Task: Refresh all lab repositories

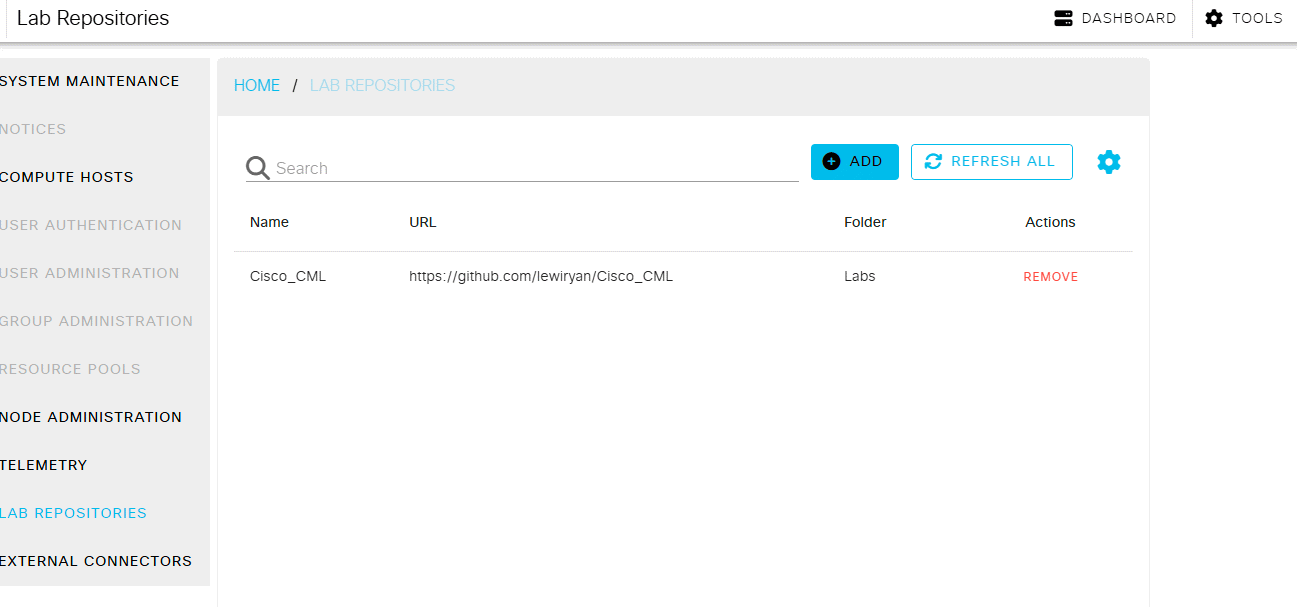Action: 992,162
